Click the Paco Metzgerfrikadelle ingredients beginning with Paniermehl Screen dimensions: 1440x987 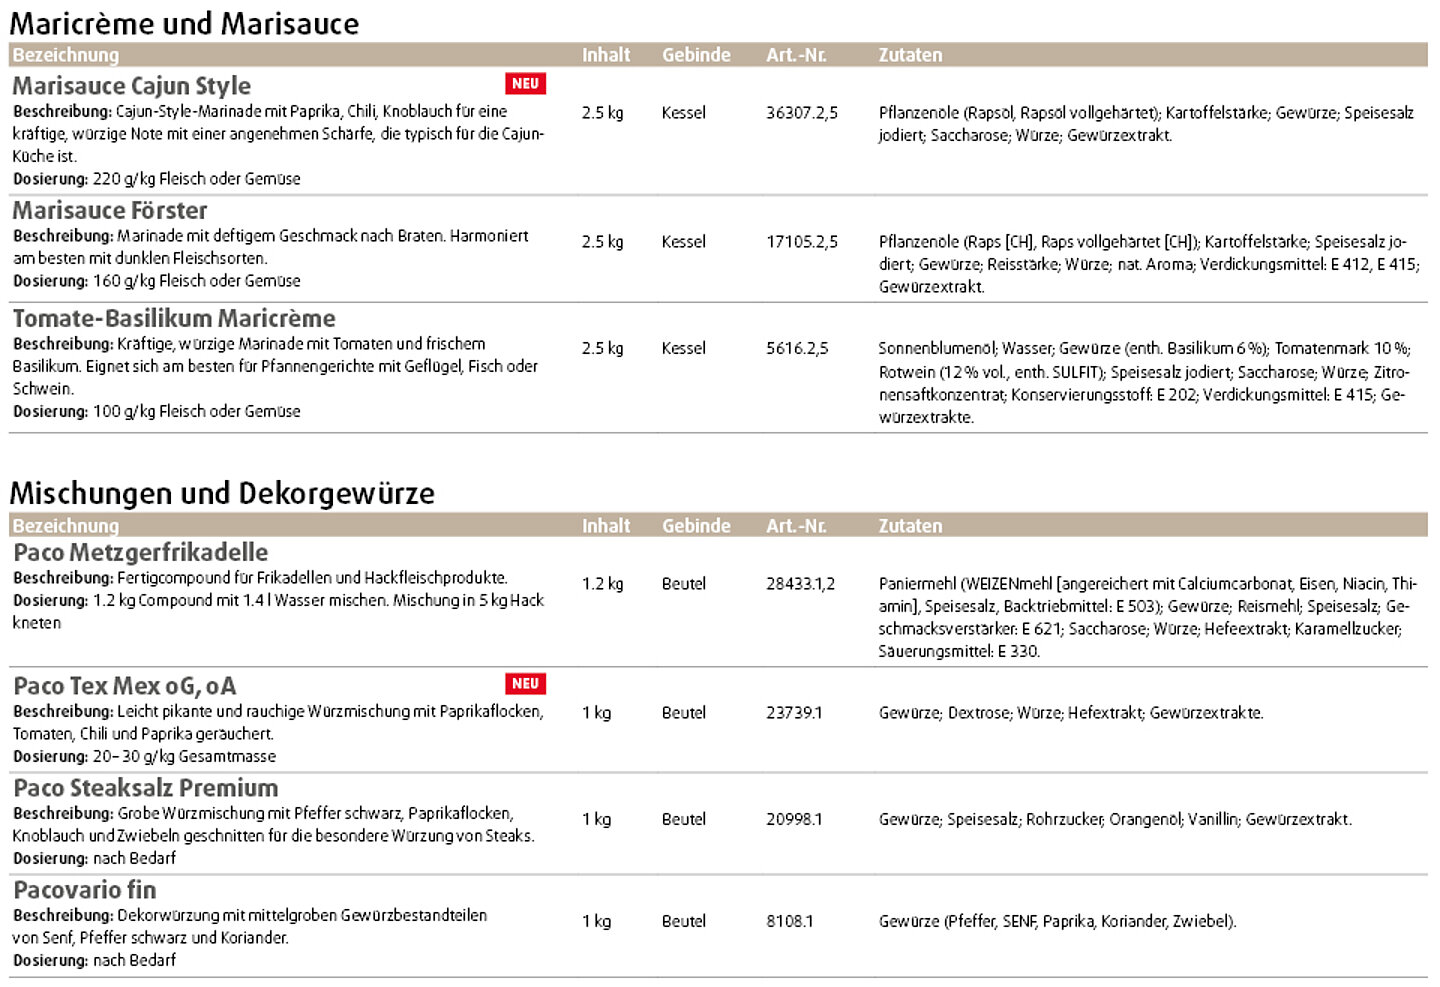coord(1148,617)
